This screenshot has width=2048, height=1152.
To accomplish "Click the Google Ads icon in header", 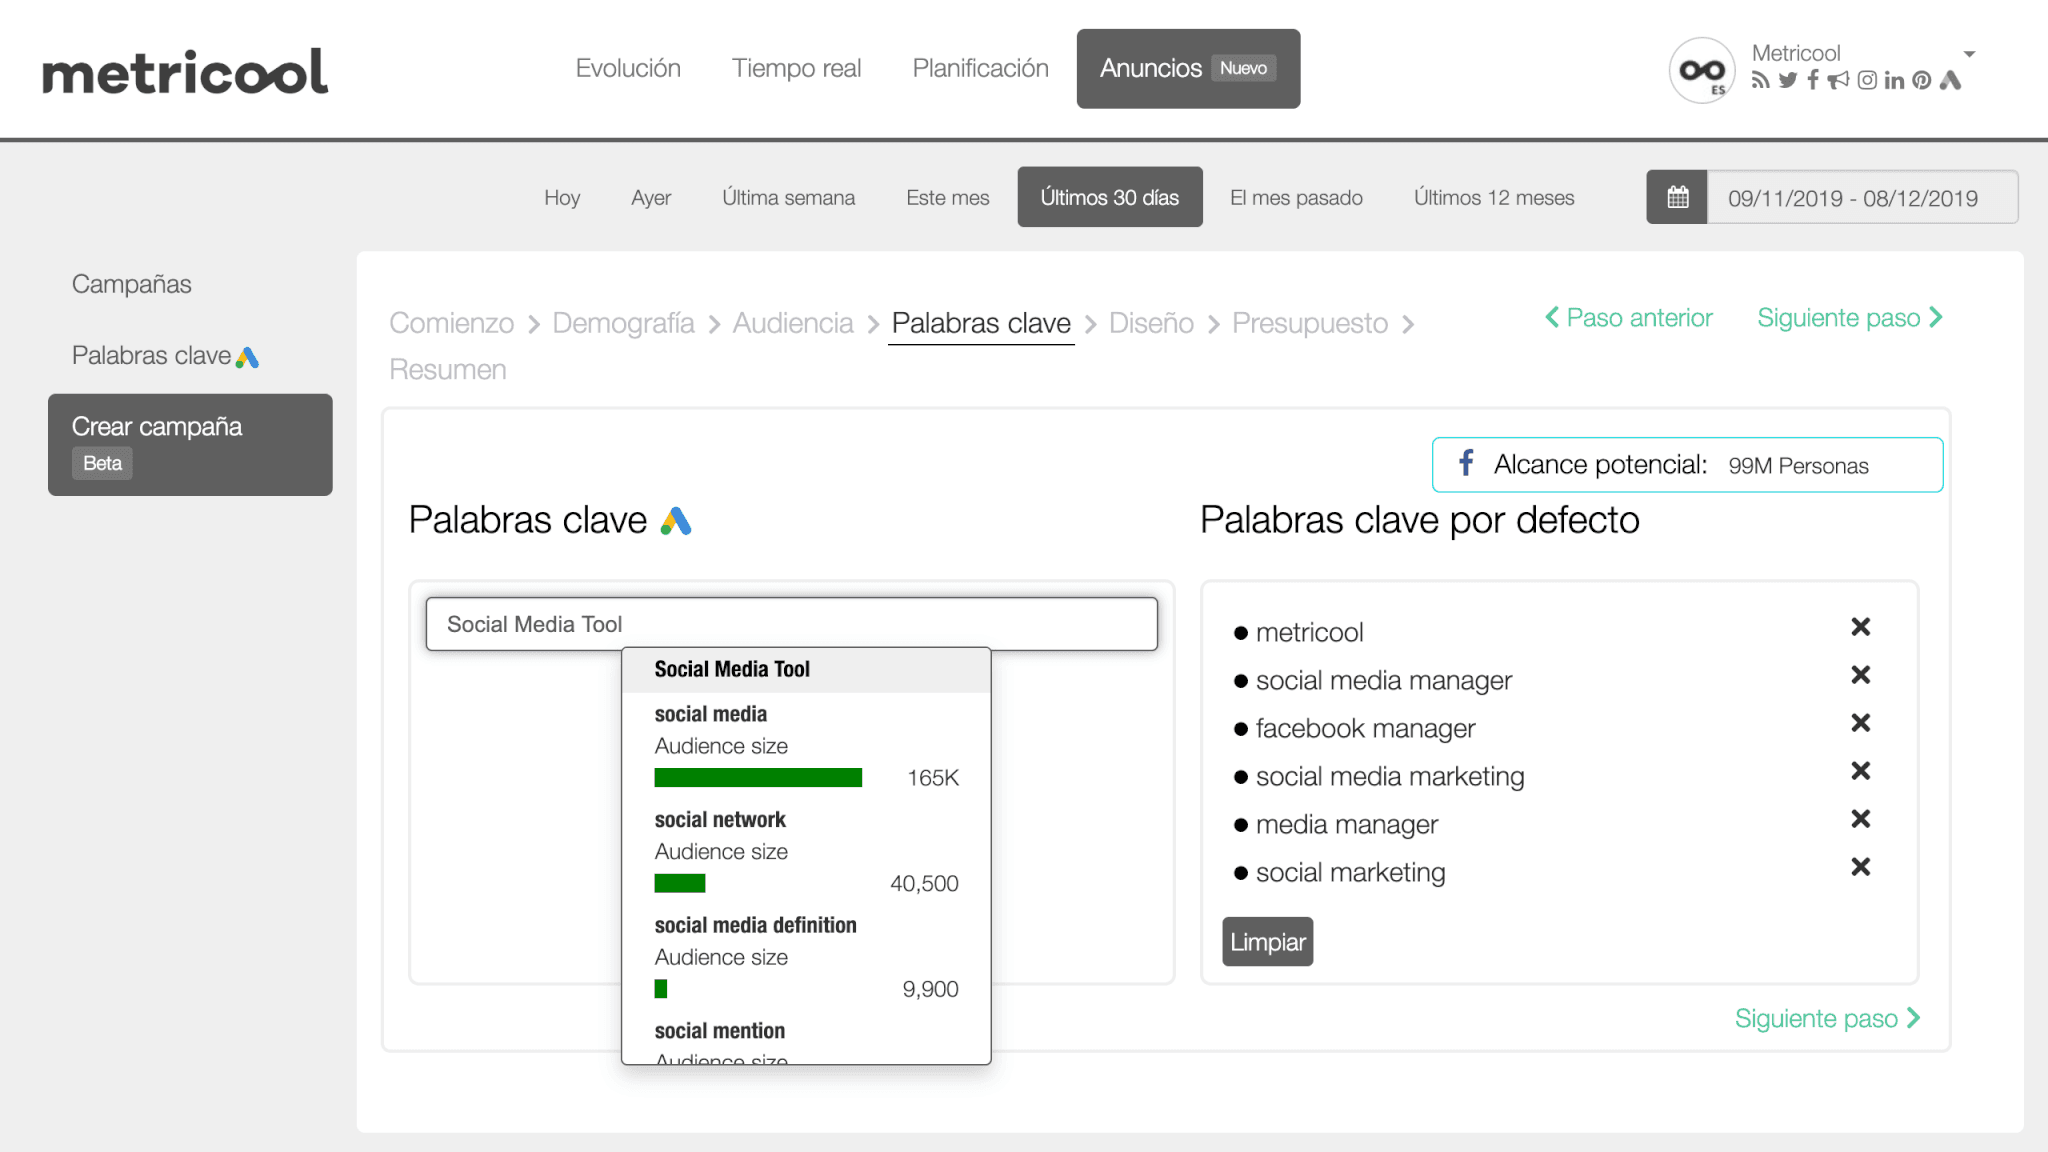I will coord(1950,80).
